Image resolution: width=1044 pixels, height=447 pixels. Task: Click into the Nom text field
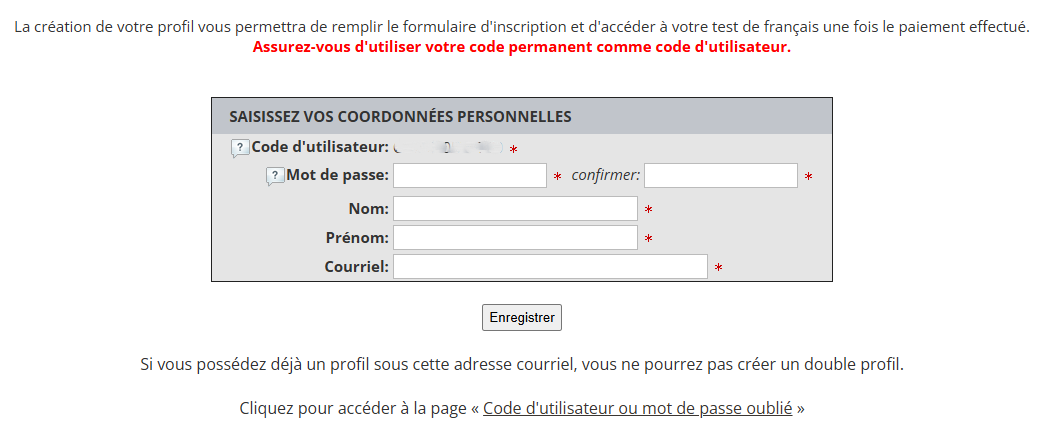tap(515, 209)
